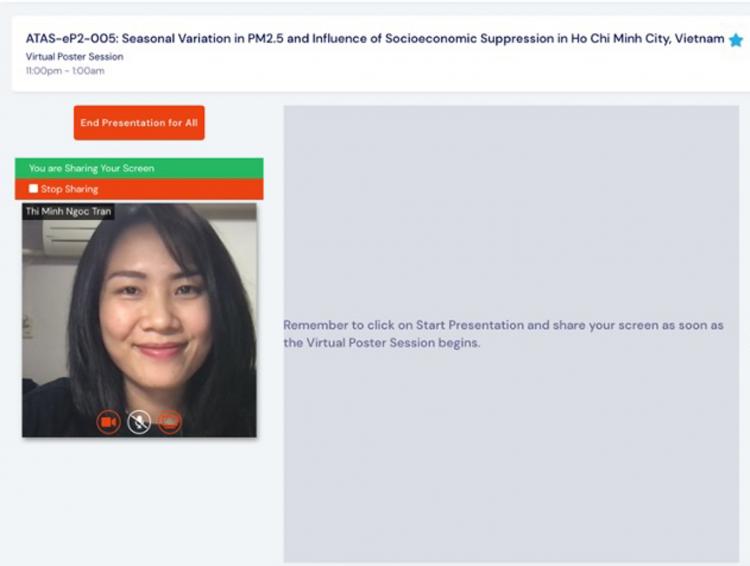Click the white square in Stop Sharing bar
The height and width of the screenshot is (566, 750).
33,189
